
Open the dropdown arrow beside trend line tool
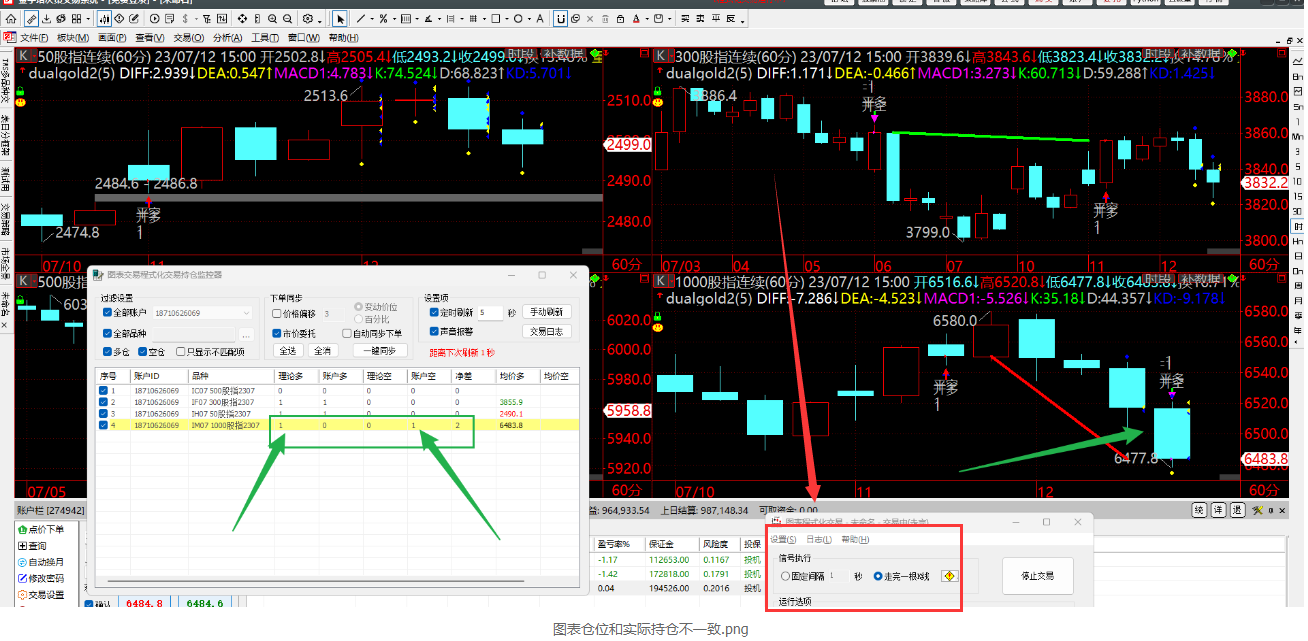[x=372, y=18]
